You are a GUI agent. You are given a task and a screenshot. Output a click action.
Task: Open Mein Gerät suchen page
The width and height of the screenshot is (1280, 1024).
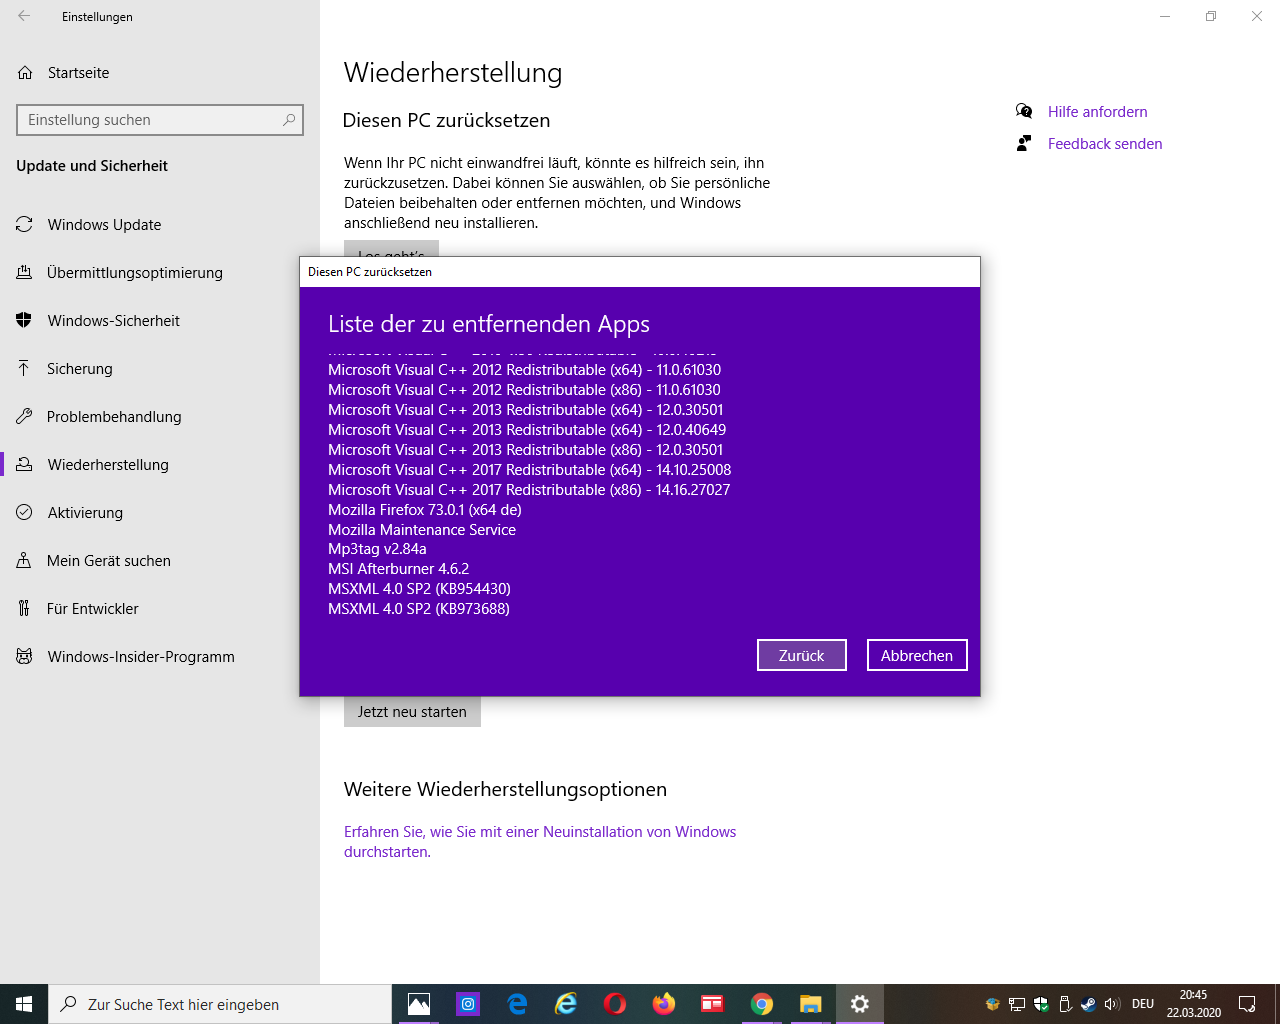click(x=109, y=561)
